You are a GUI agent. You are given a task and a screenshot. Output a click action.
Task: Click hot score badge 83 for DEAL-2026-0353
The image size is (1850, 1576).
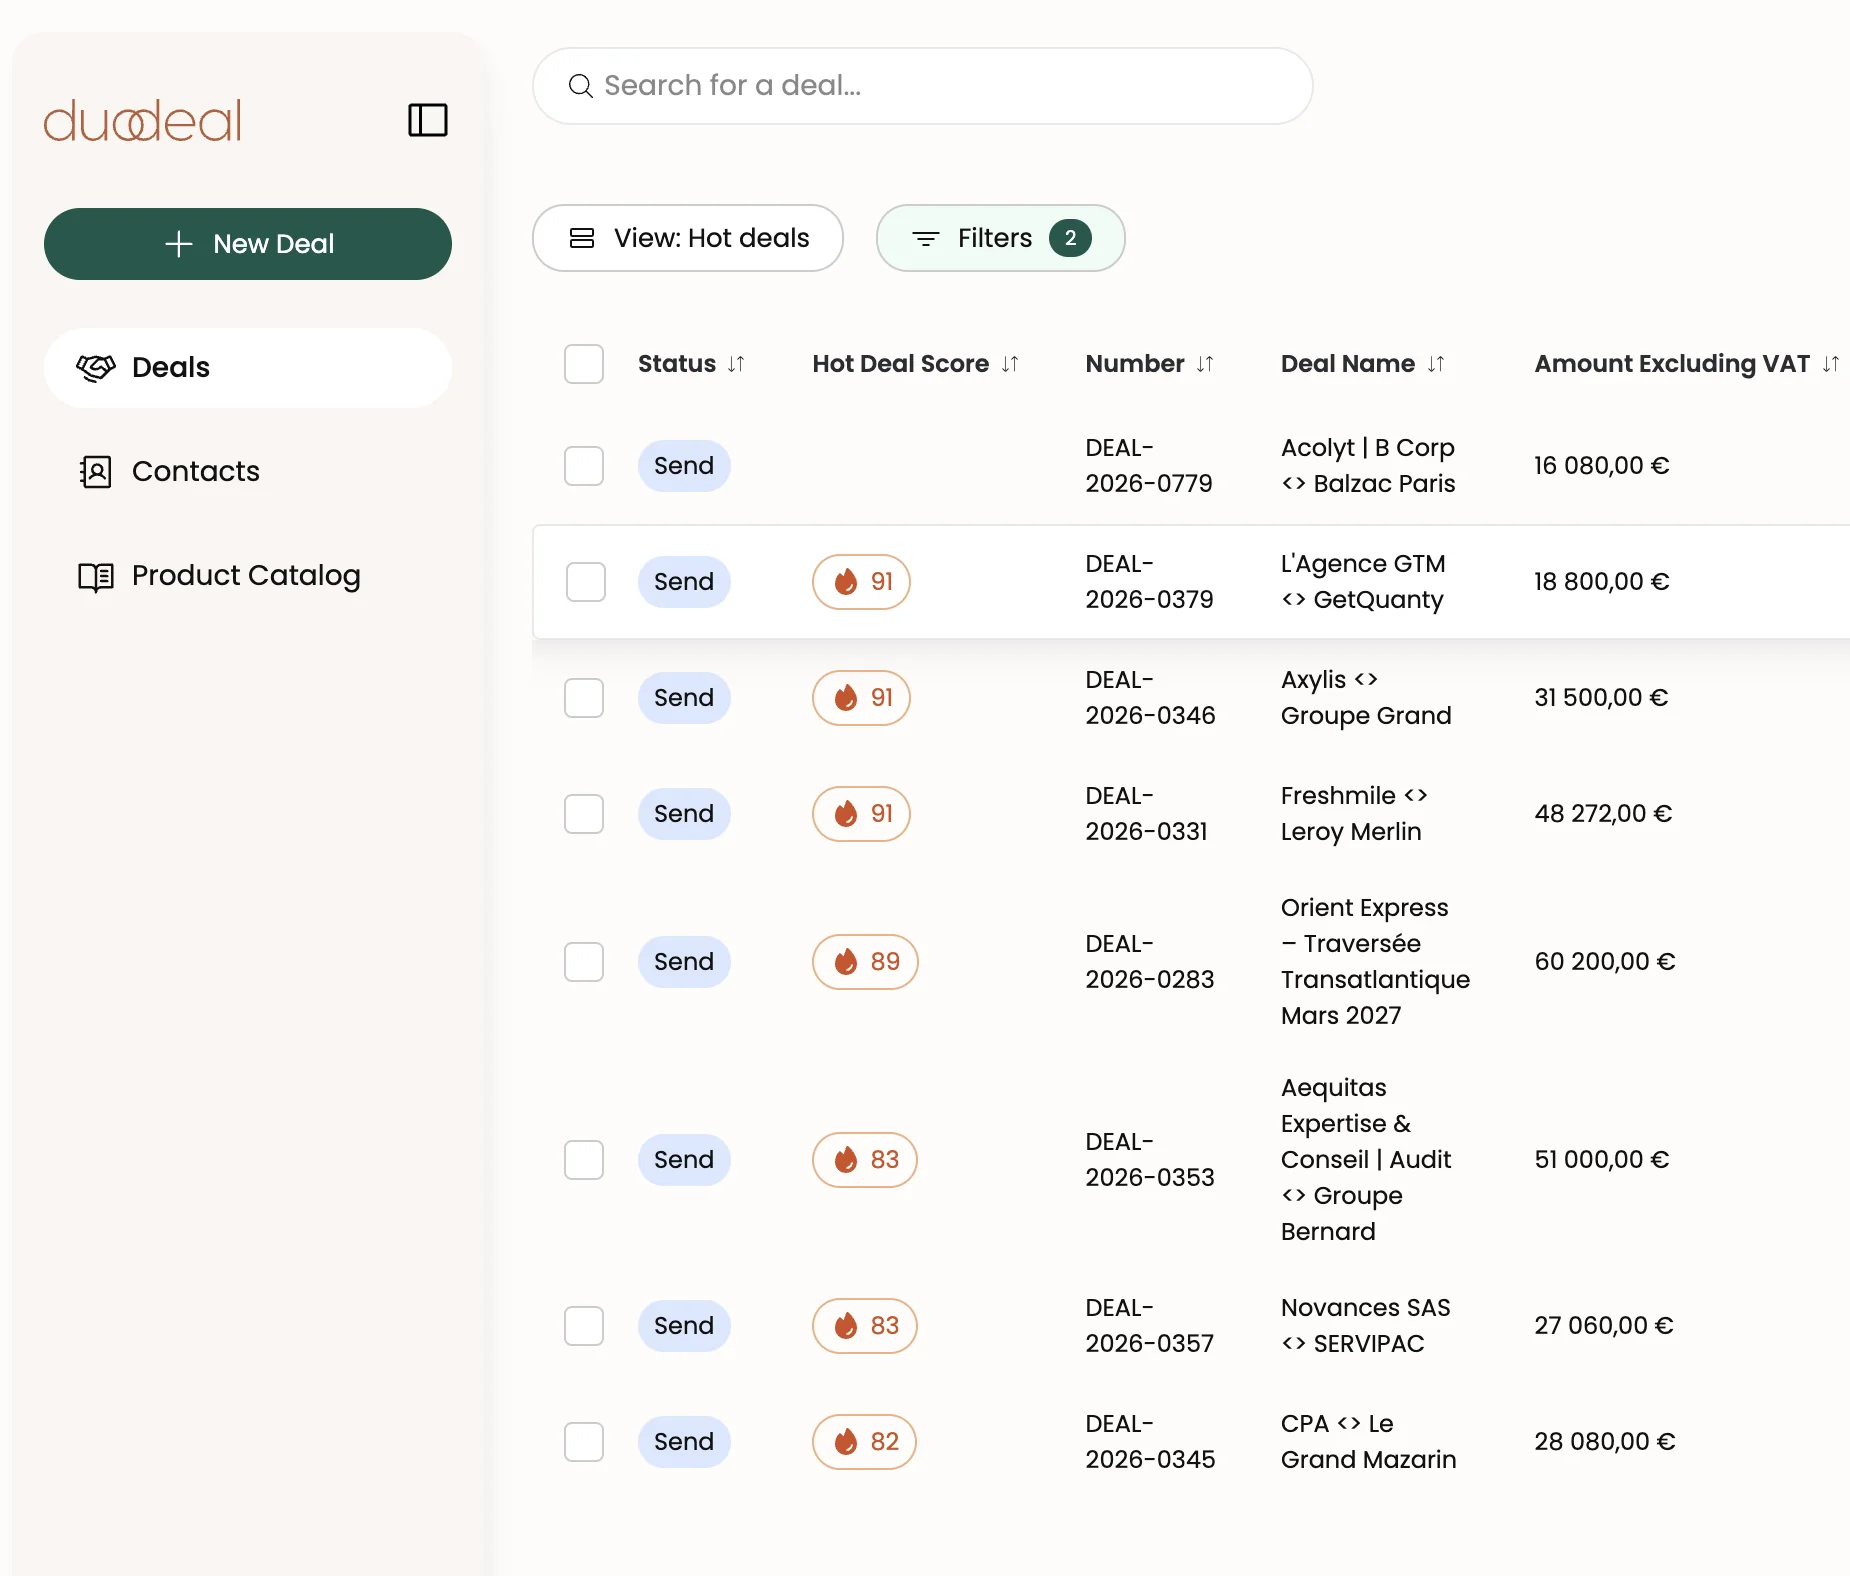865,1160
